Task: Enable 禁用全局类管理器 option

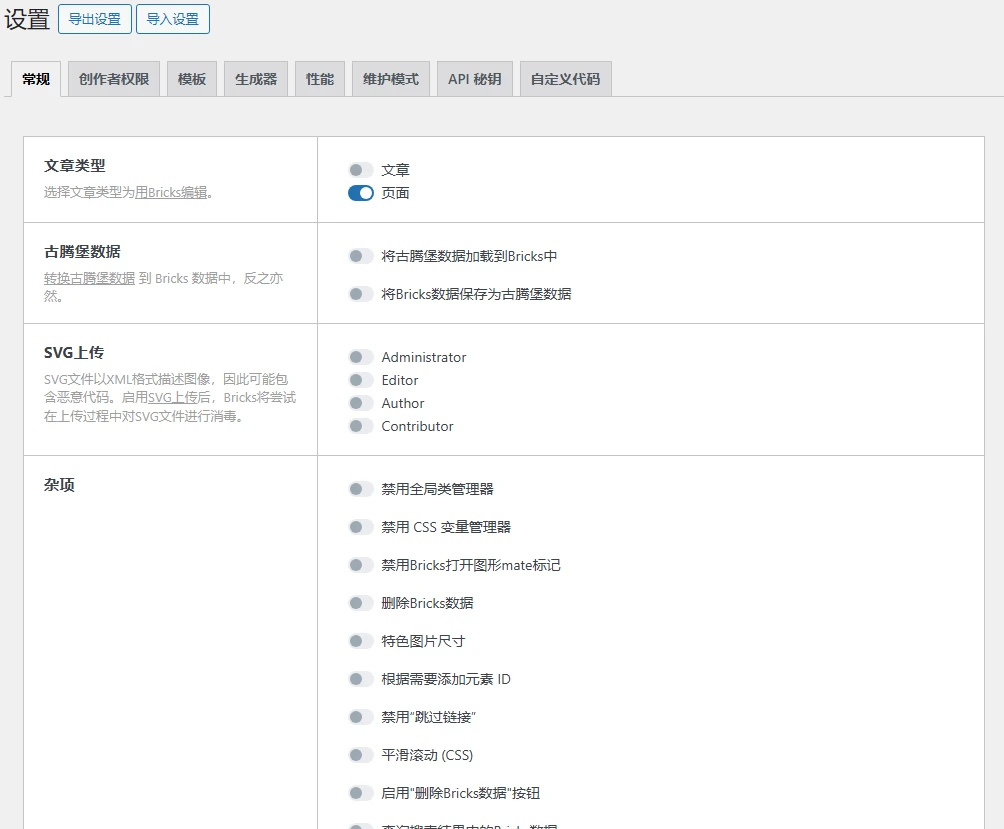Action: point(360,489)
